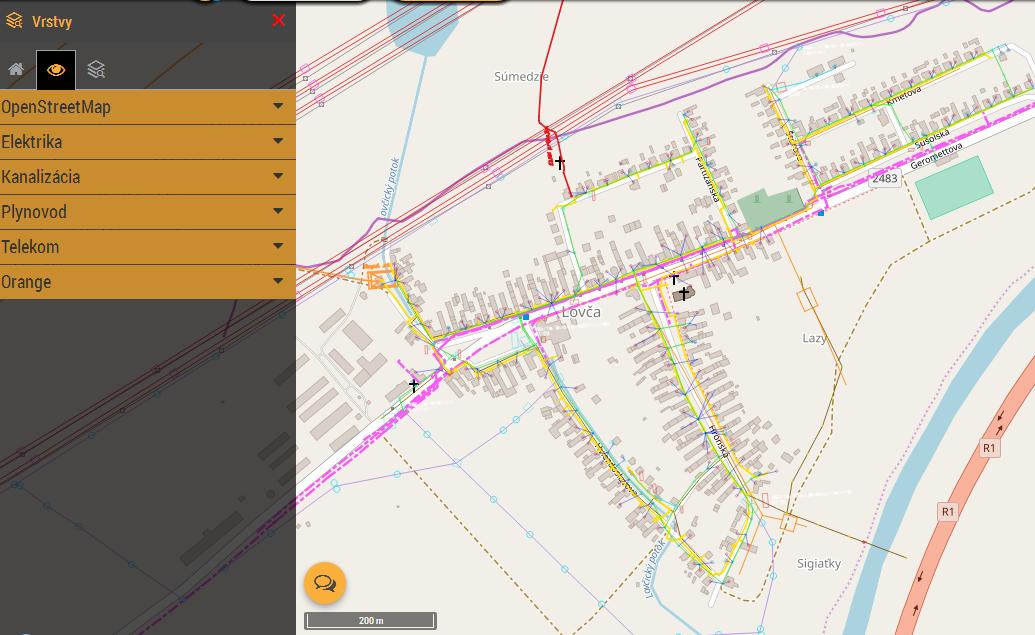Click the Súmedzie place label on map
1035x635 pixels.
tap(522, 76)
